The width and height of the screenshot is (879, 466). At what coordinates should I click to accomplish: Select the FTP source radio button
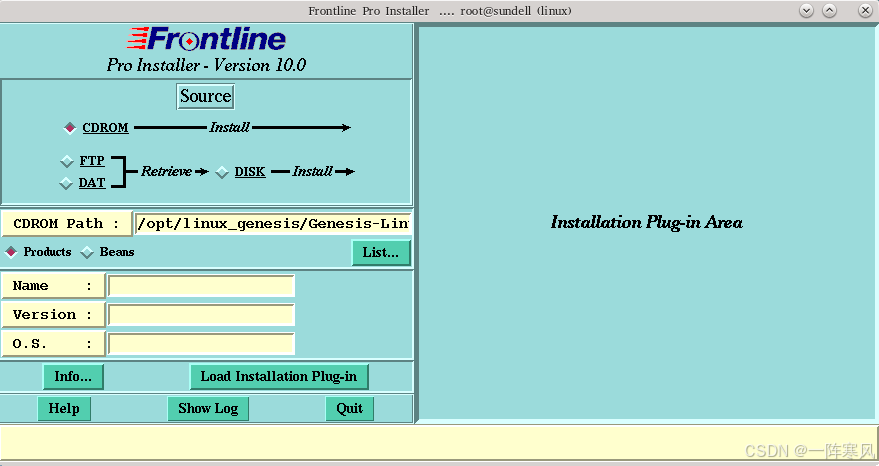[x=67, y=162]
